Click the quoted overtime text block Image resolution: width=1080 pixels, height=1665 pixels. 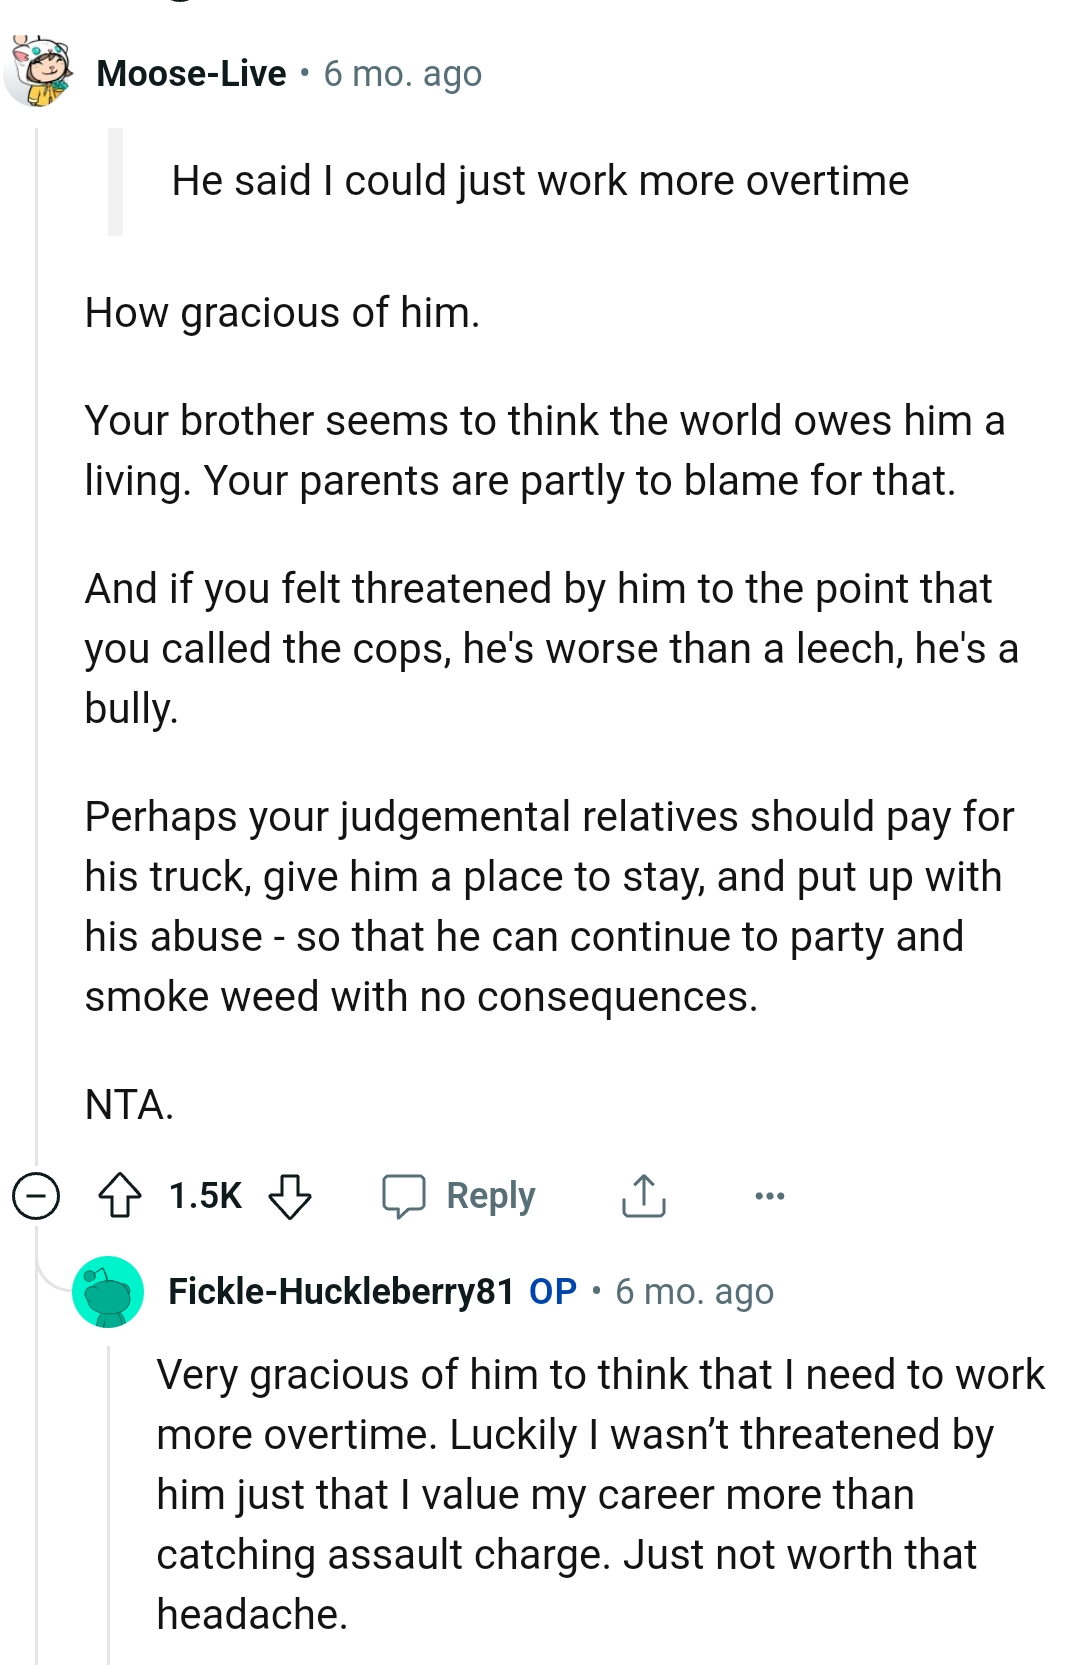(x=540, y=181)
